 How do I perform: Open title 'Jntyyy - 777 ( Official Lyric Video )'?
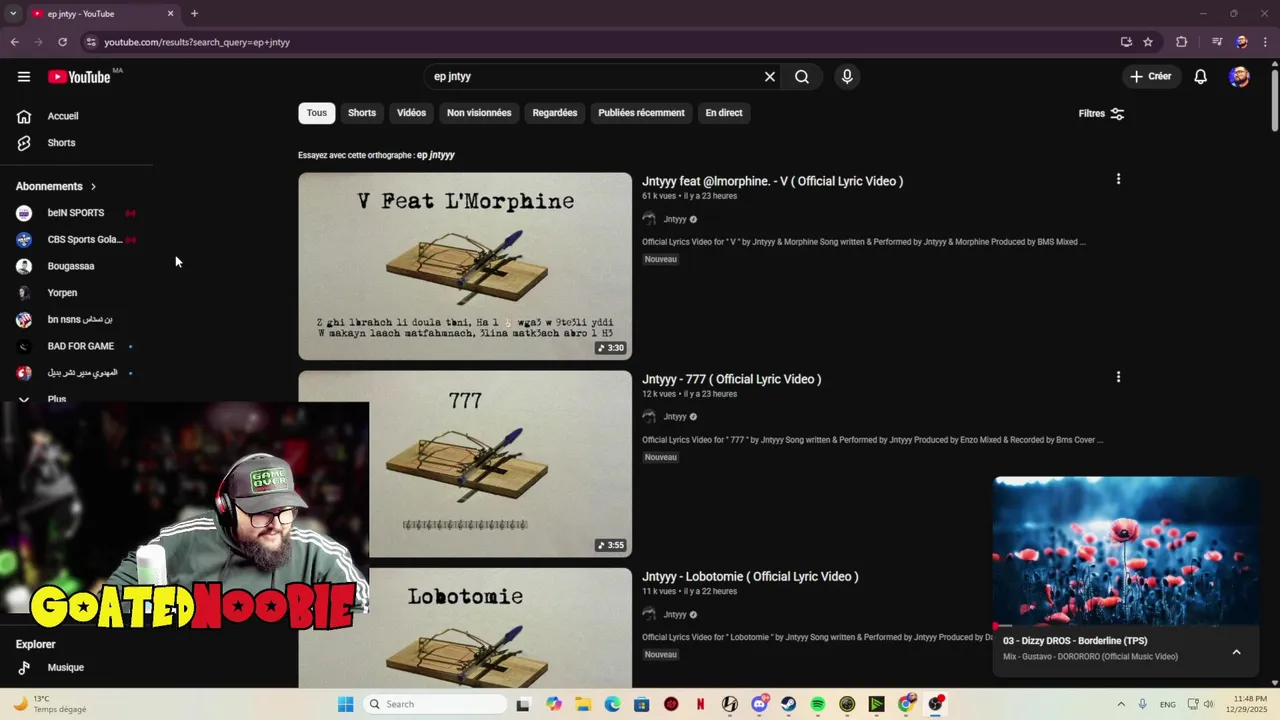point(731,379)
